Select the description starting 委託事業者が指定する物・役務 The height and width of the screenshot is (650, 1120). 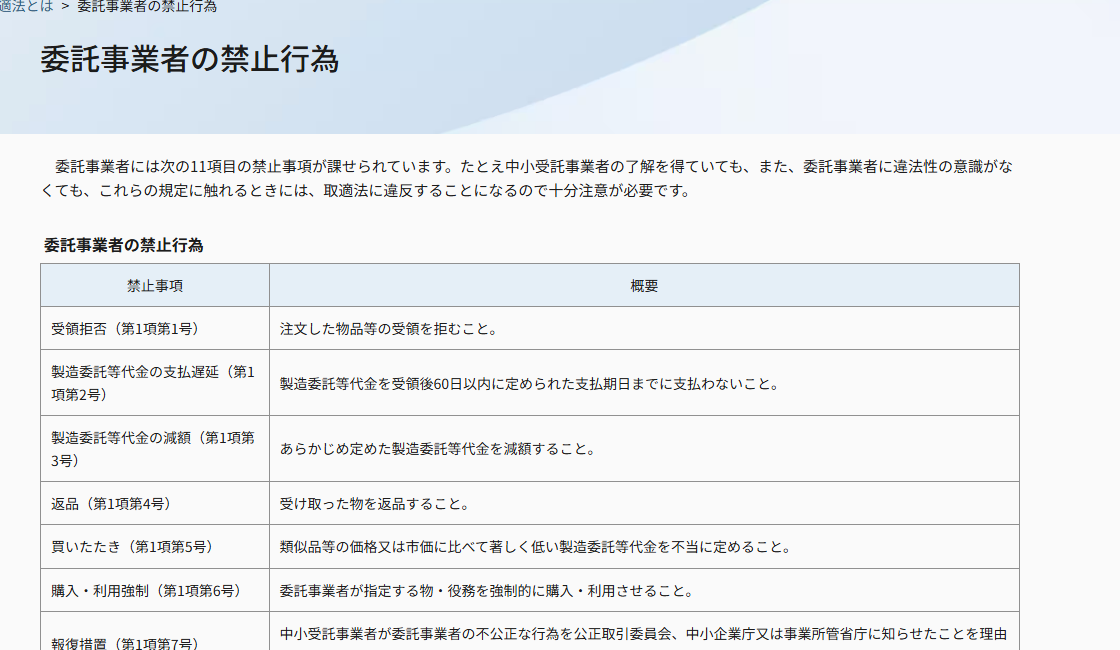[644, 591]
